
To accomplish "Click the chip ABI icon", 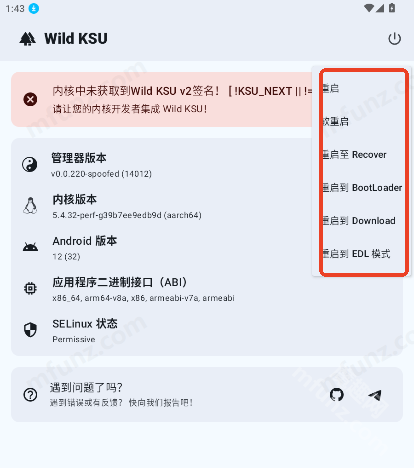I will coord(30,288).
